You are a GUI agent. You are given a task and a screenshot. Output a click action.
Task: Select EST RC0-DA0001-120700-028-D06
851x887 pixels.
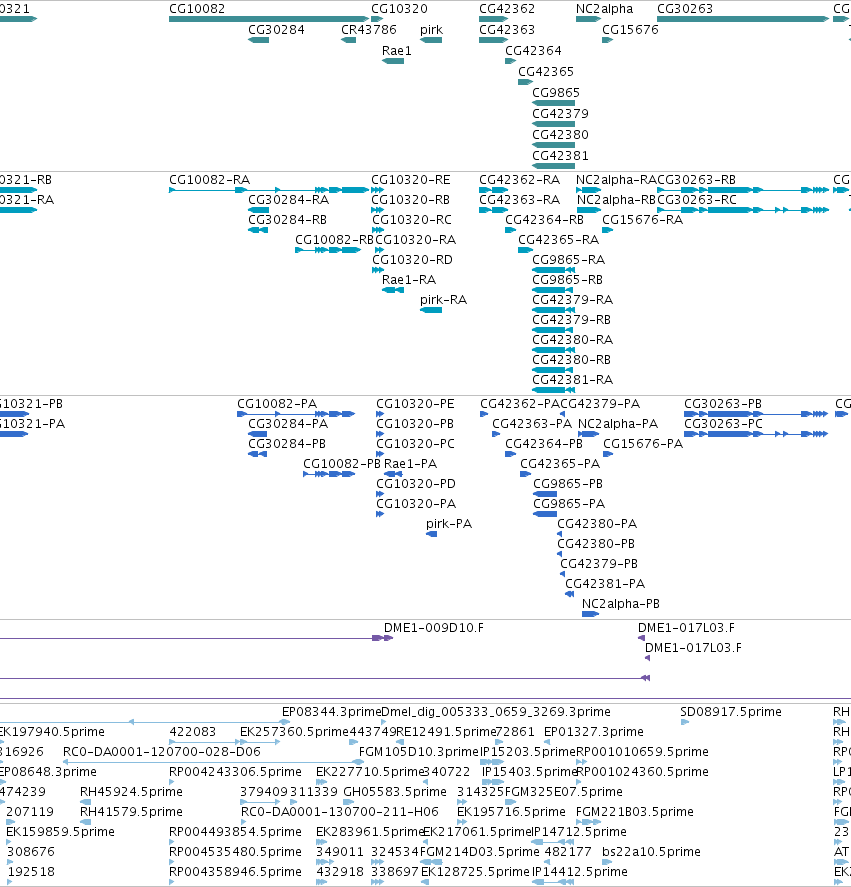click(x=162, y=752)
